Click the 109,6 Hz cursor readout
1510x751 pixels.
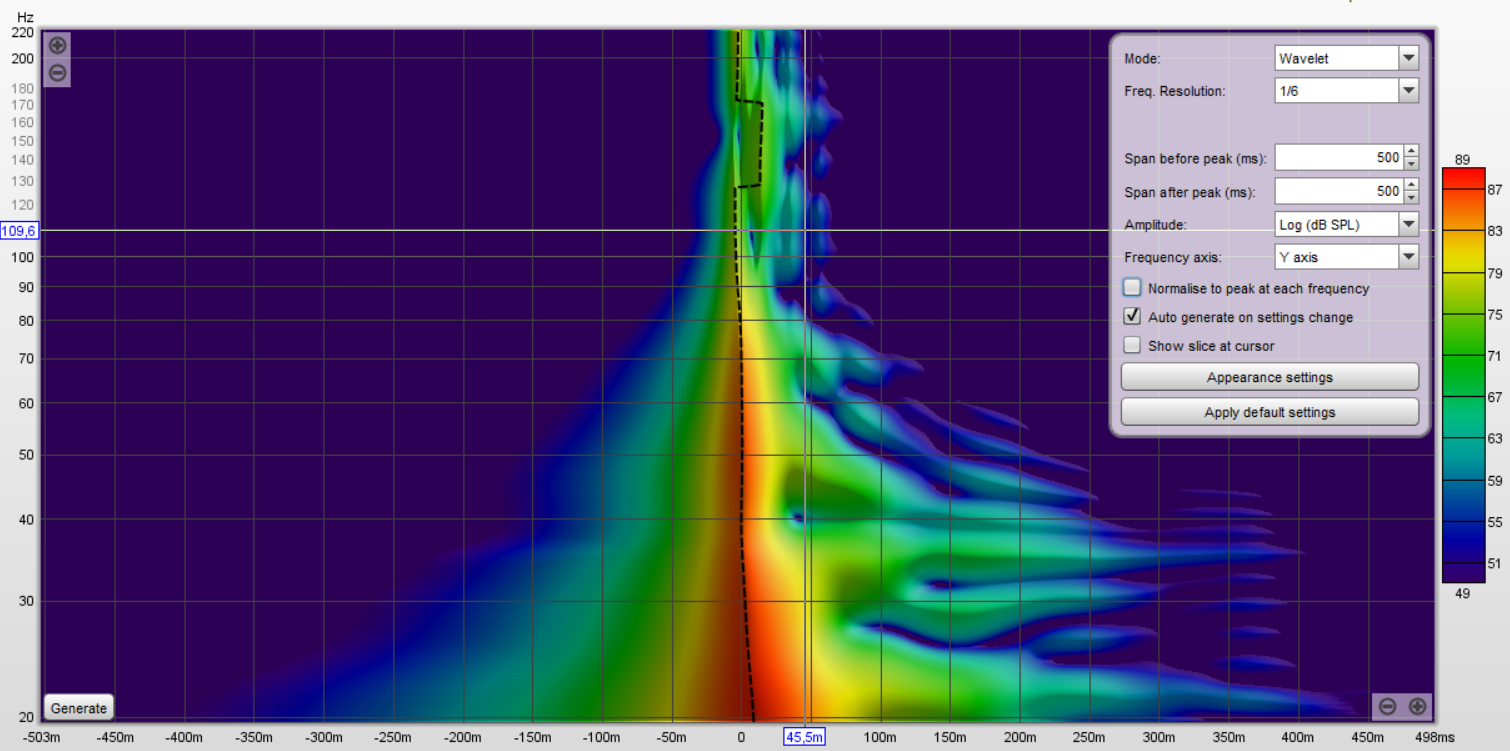point(19,231)
